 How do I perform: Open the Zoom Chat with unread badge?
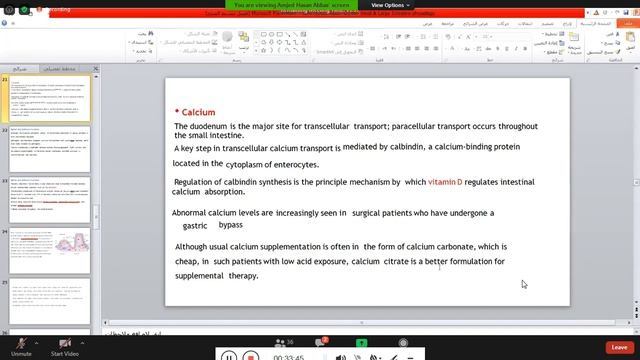pyautogui.click(x=321, y=342)
